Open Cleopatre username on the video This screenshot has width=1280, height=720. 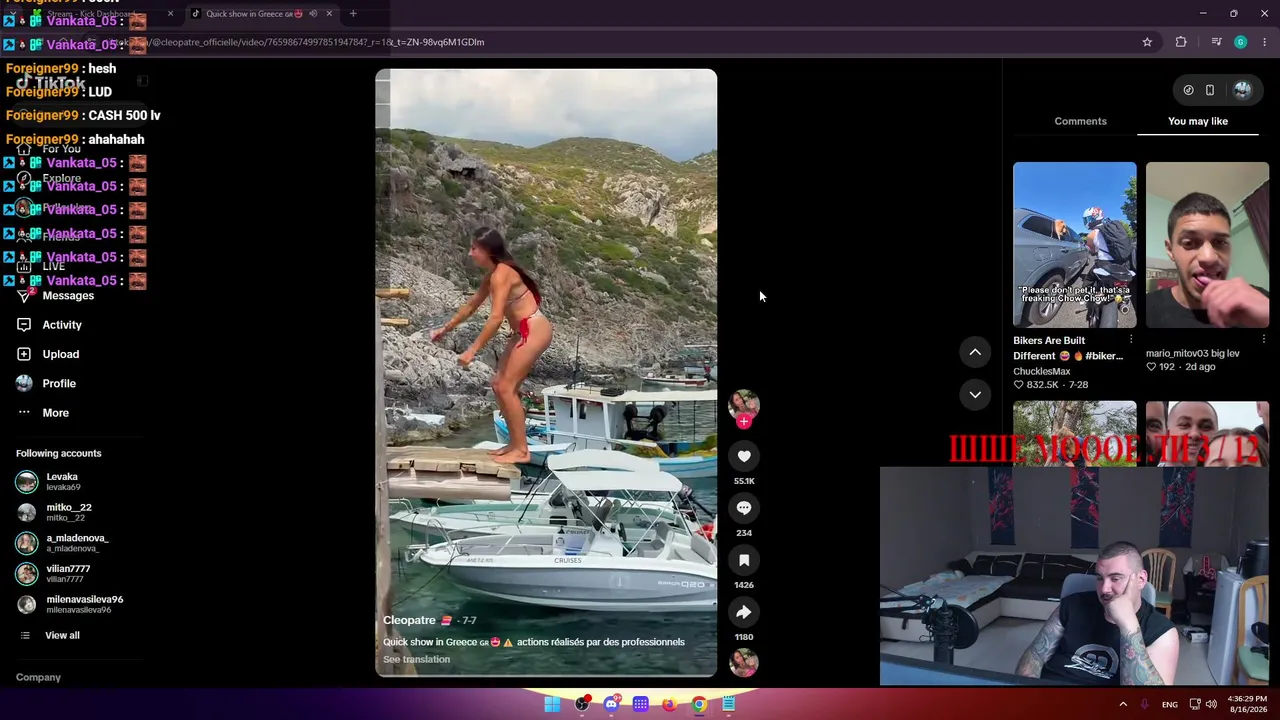409,620
